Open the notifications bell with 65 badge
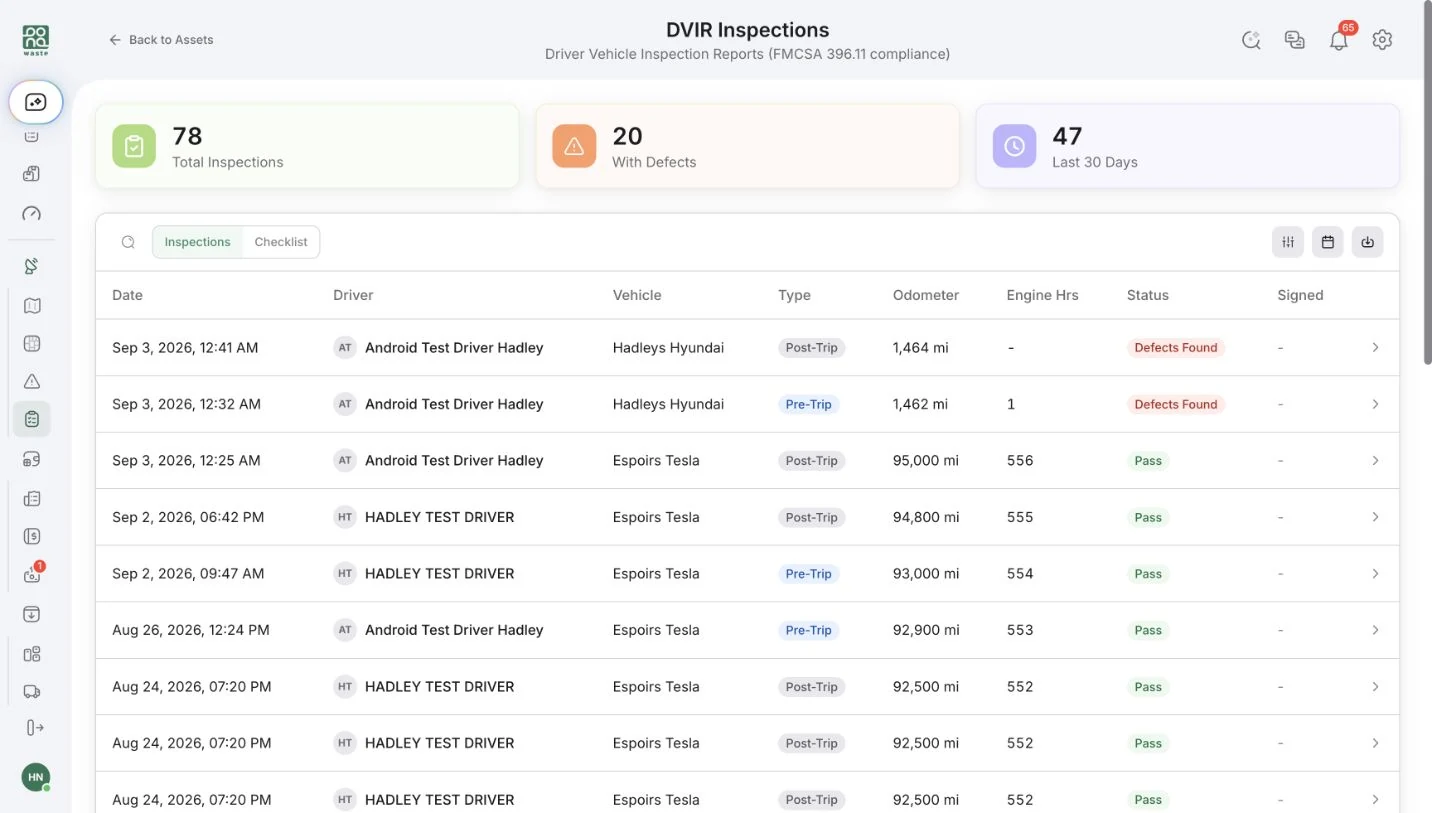 click(1339, 39)
